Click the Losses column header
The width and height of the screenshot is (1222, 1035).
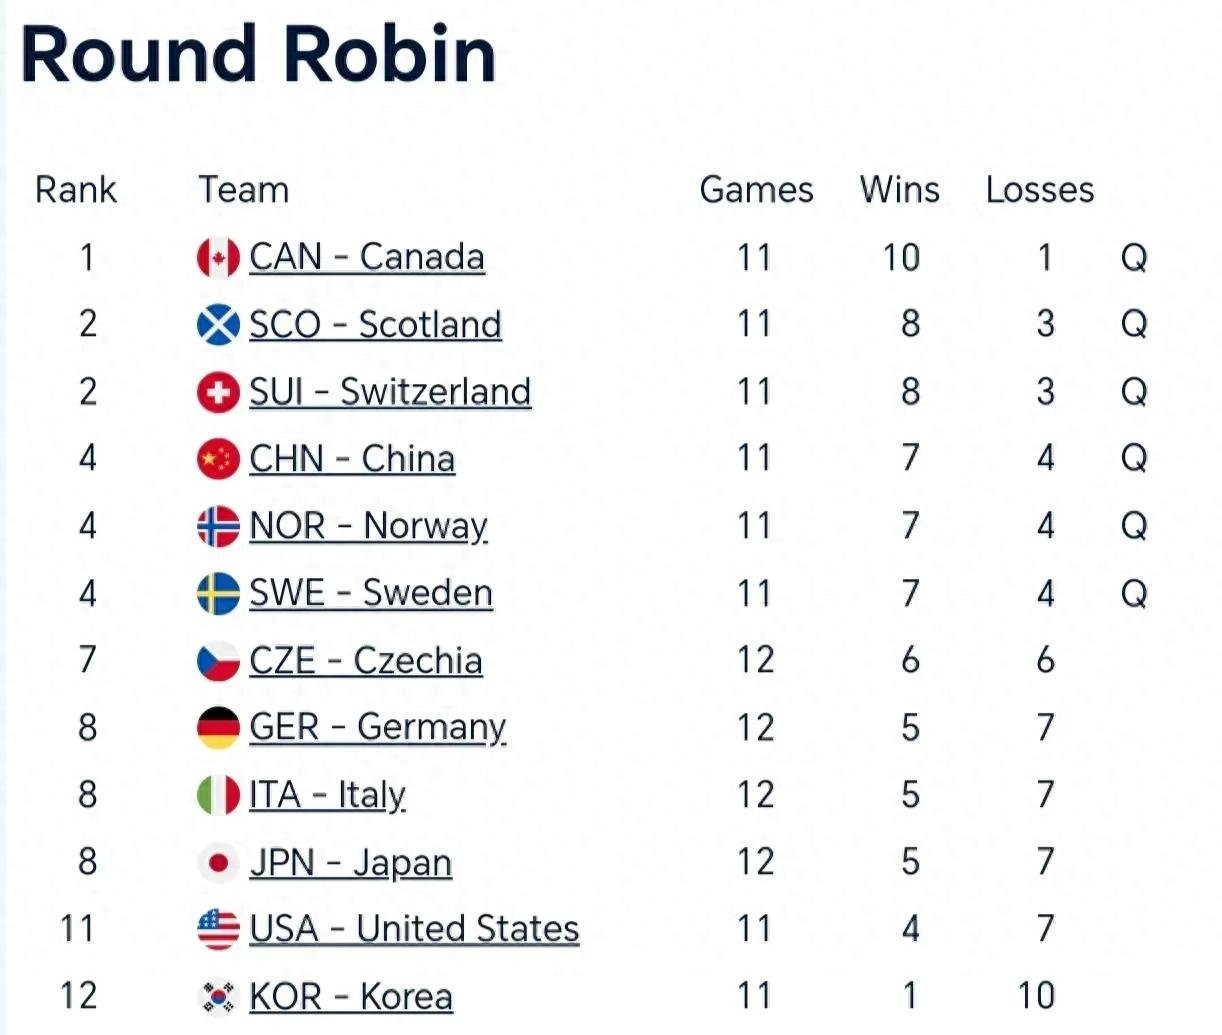[1039, 190]
